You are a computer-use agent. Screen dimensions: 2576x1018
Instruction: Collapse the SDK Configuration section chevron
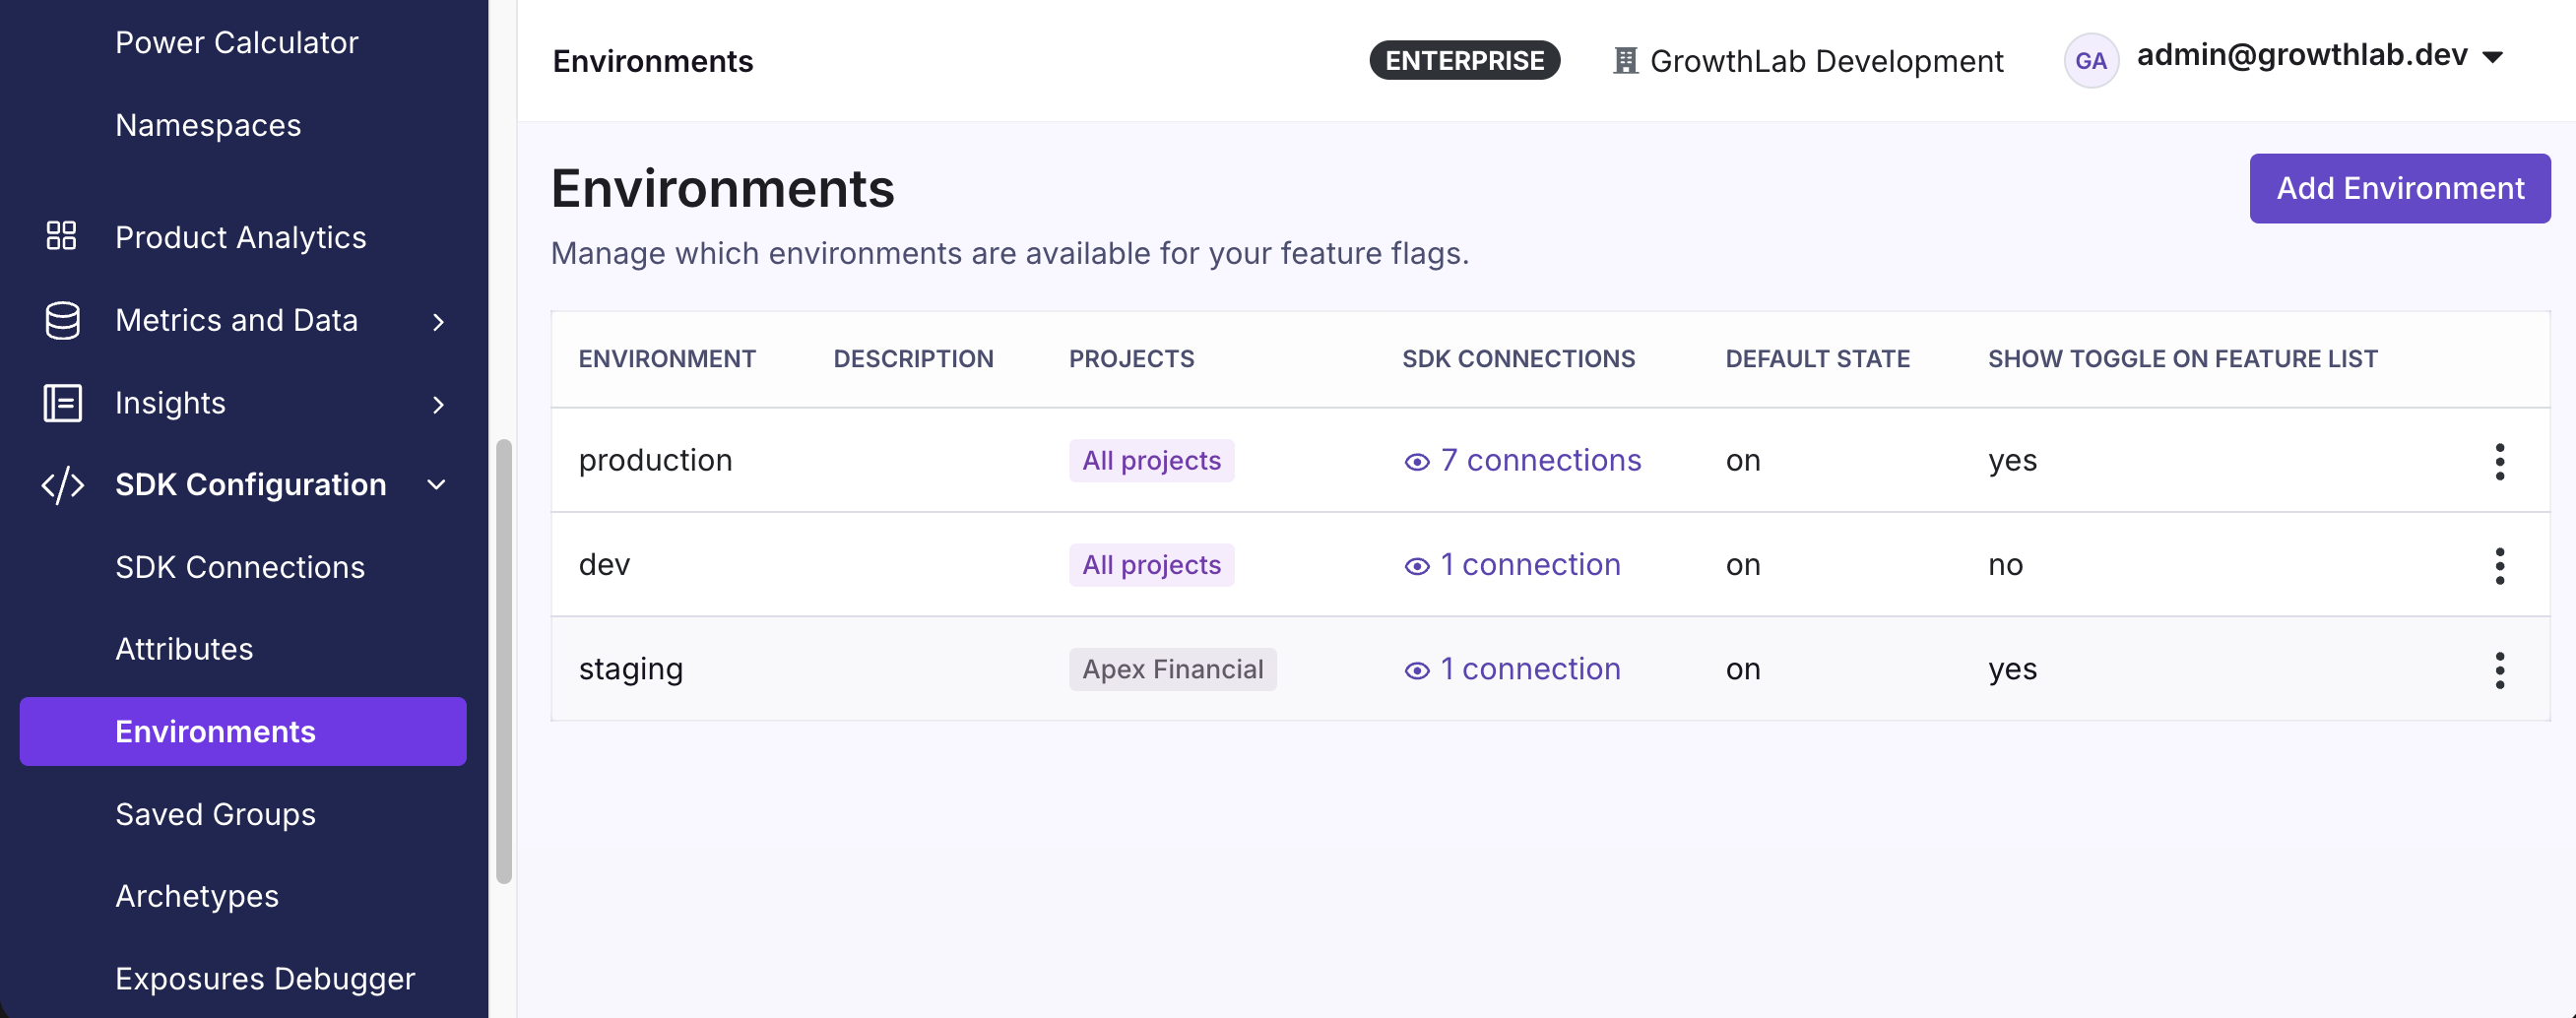pyautogui.click(x=437, y=485)
